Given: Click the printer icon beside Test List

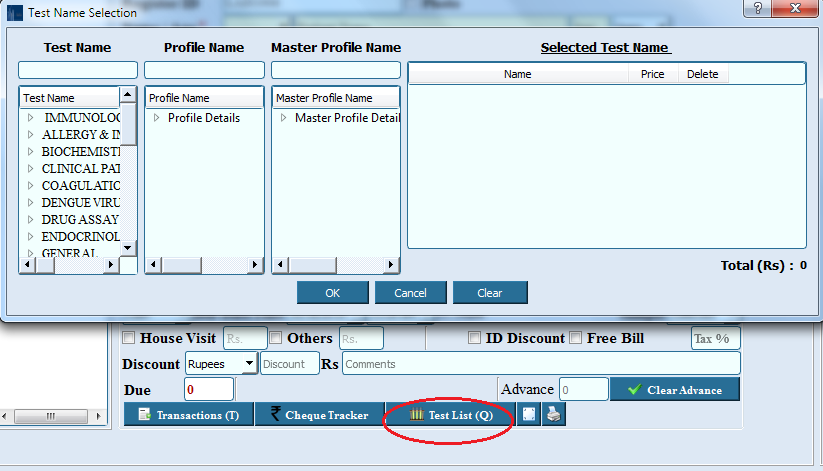Looking at the screenshot, I should (554, 415).
